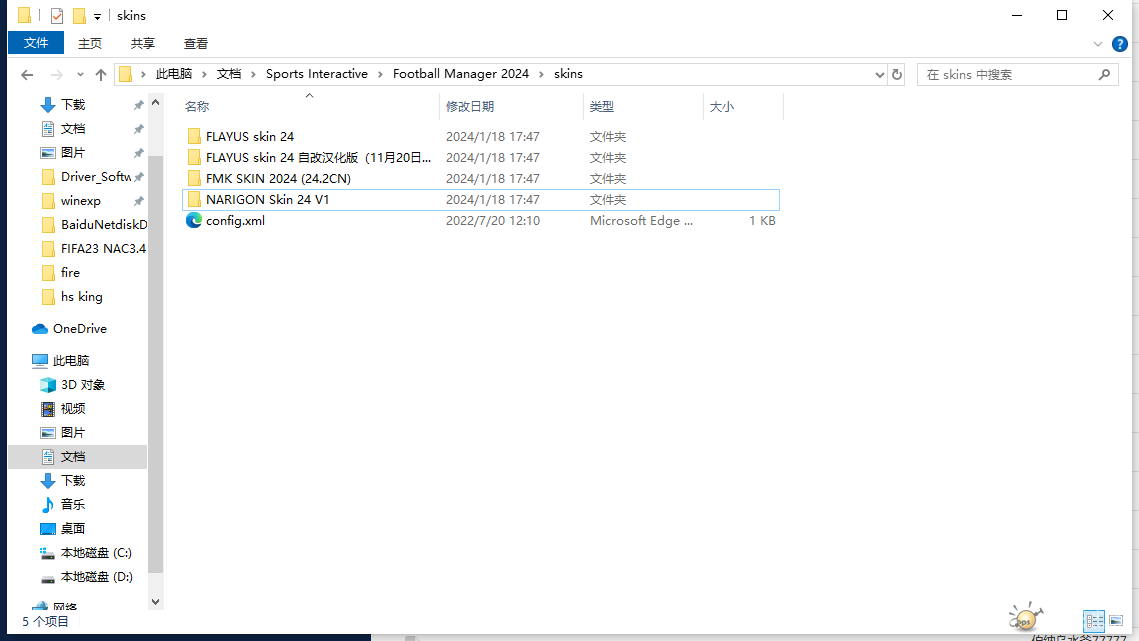
Task: Open 音乐 under 此电脑
Action: [73, 504]
